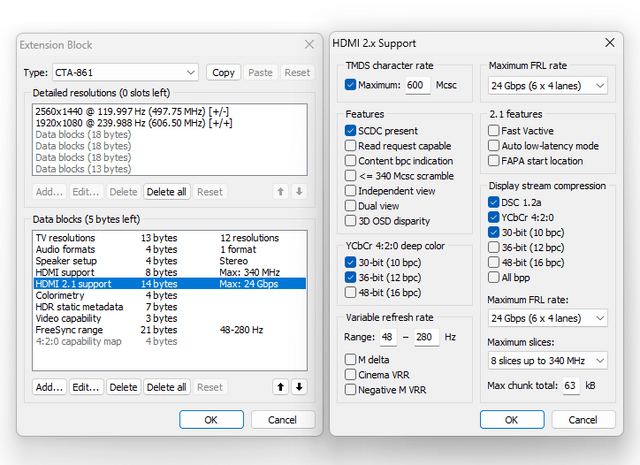Enable Content bpc indication

350,161
